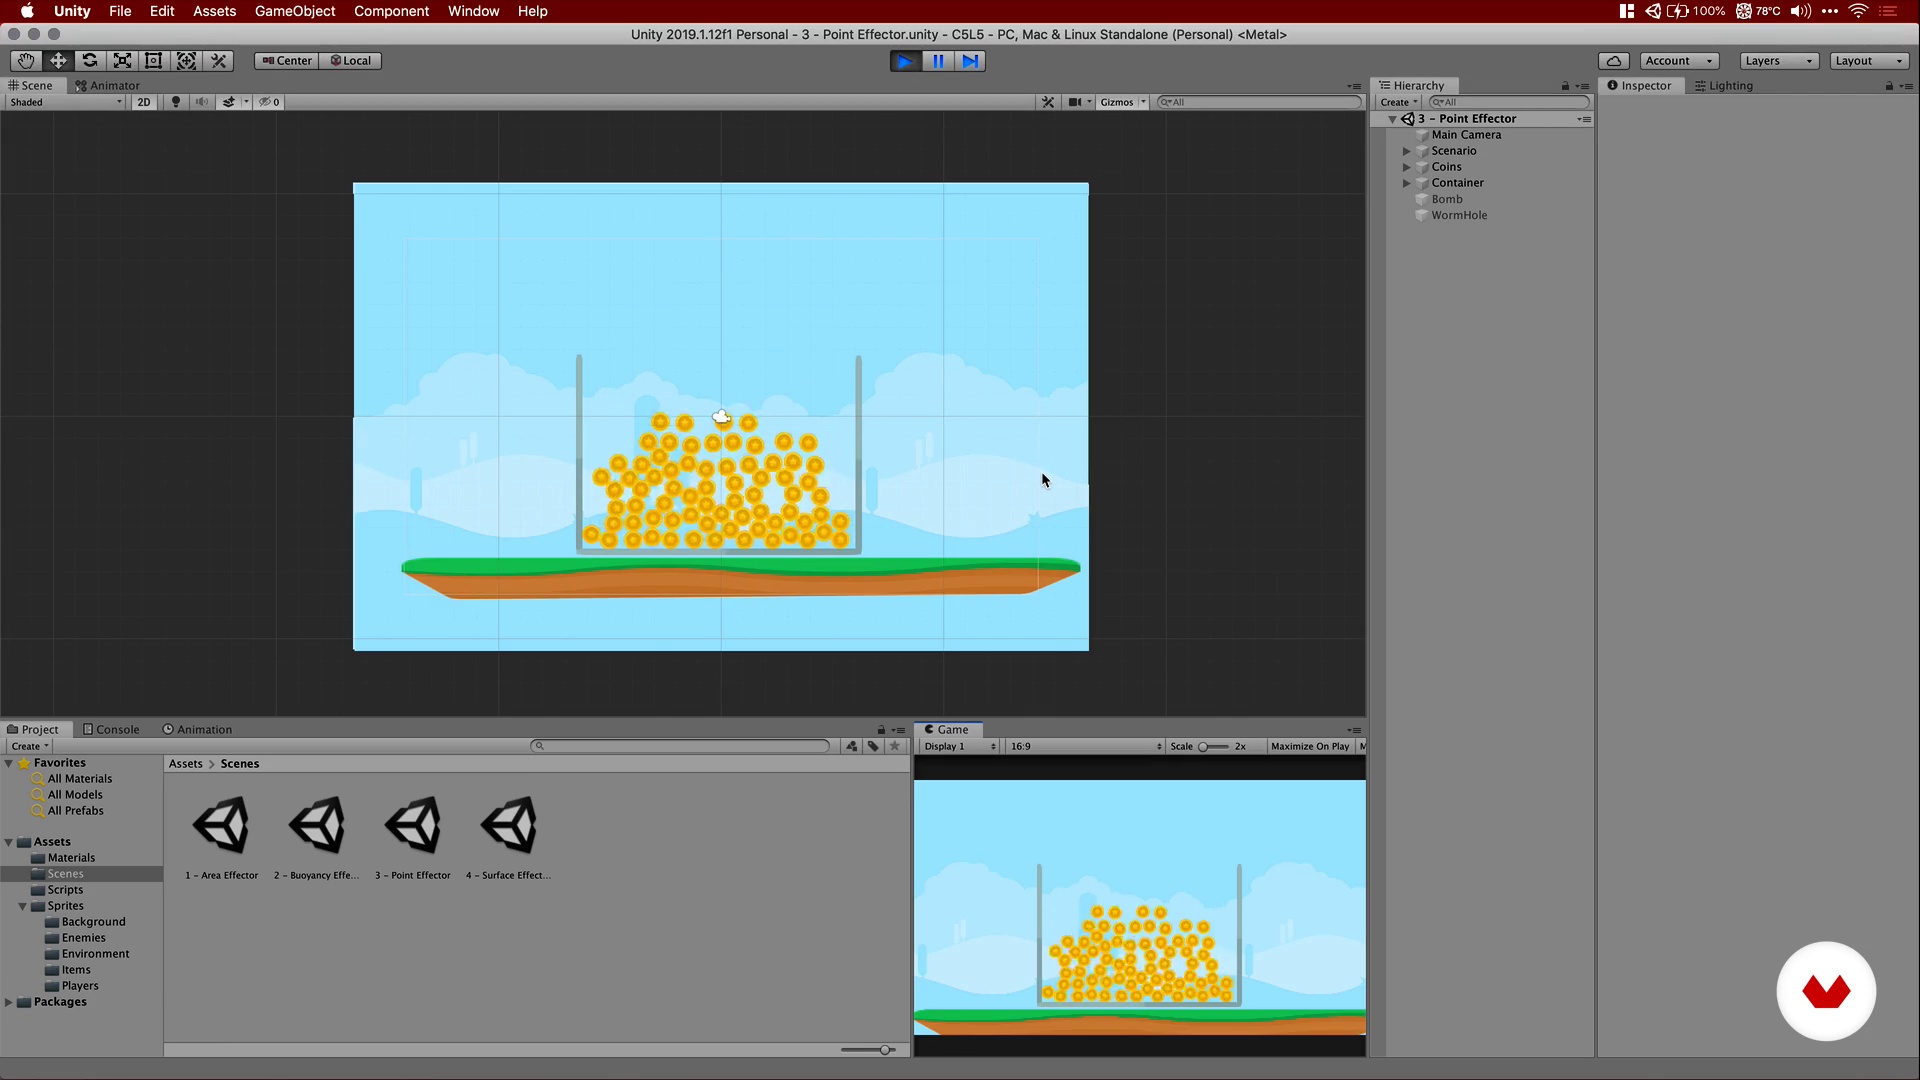Click the Inspector lock icon

tap(1889, 86)
